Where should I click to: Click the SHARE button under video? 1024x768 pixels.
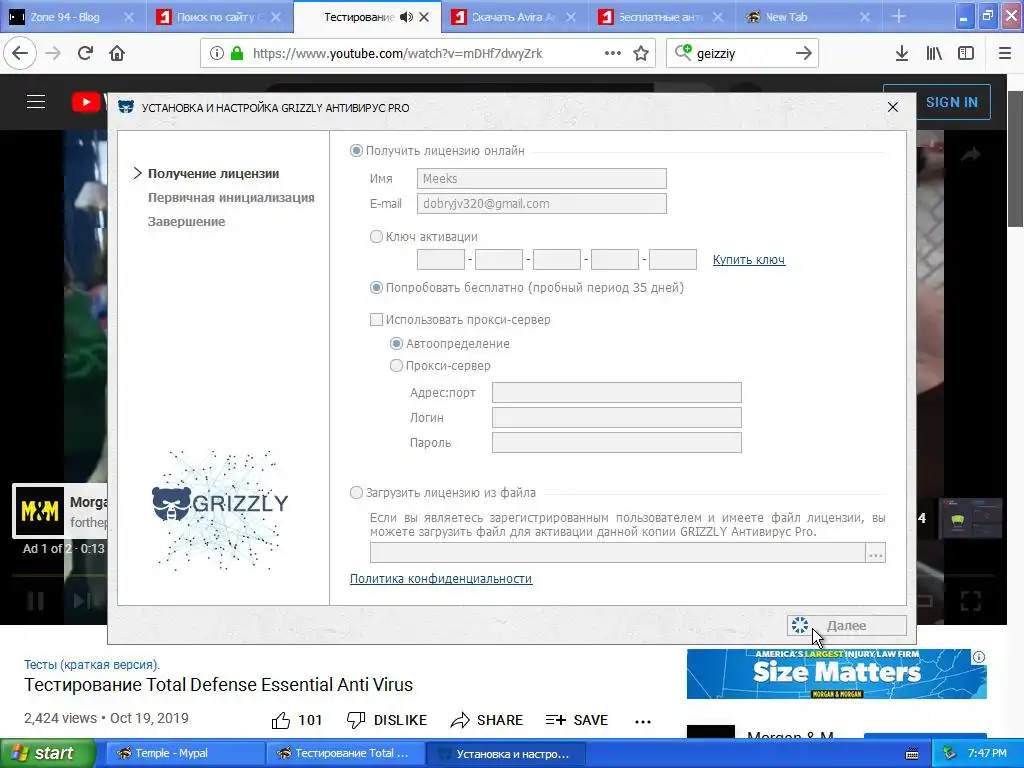487,720
